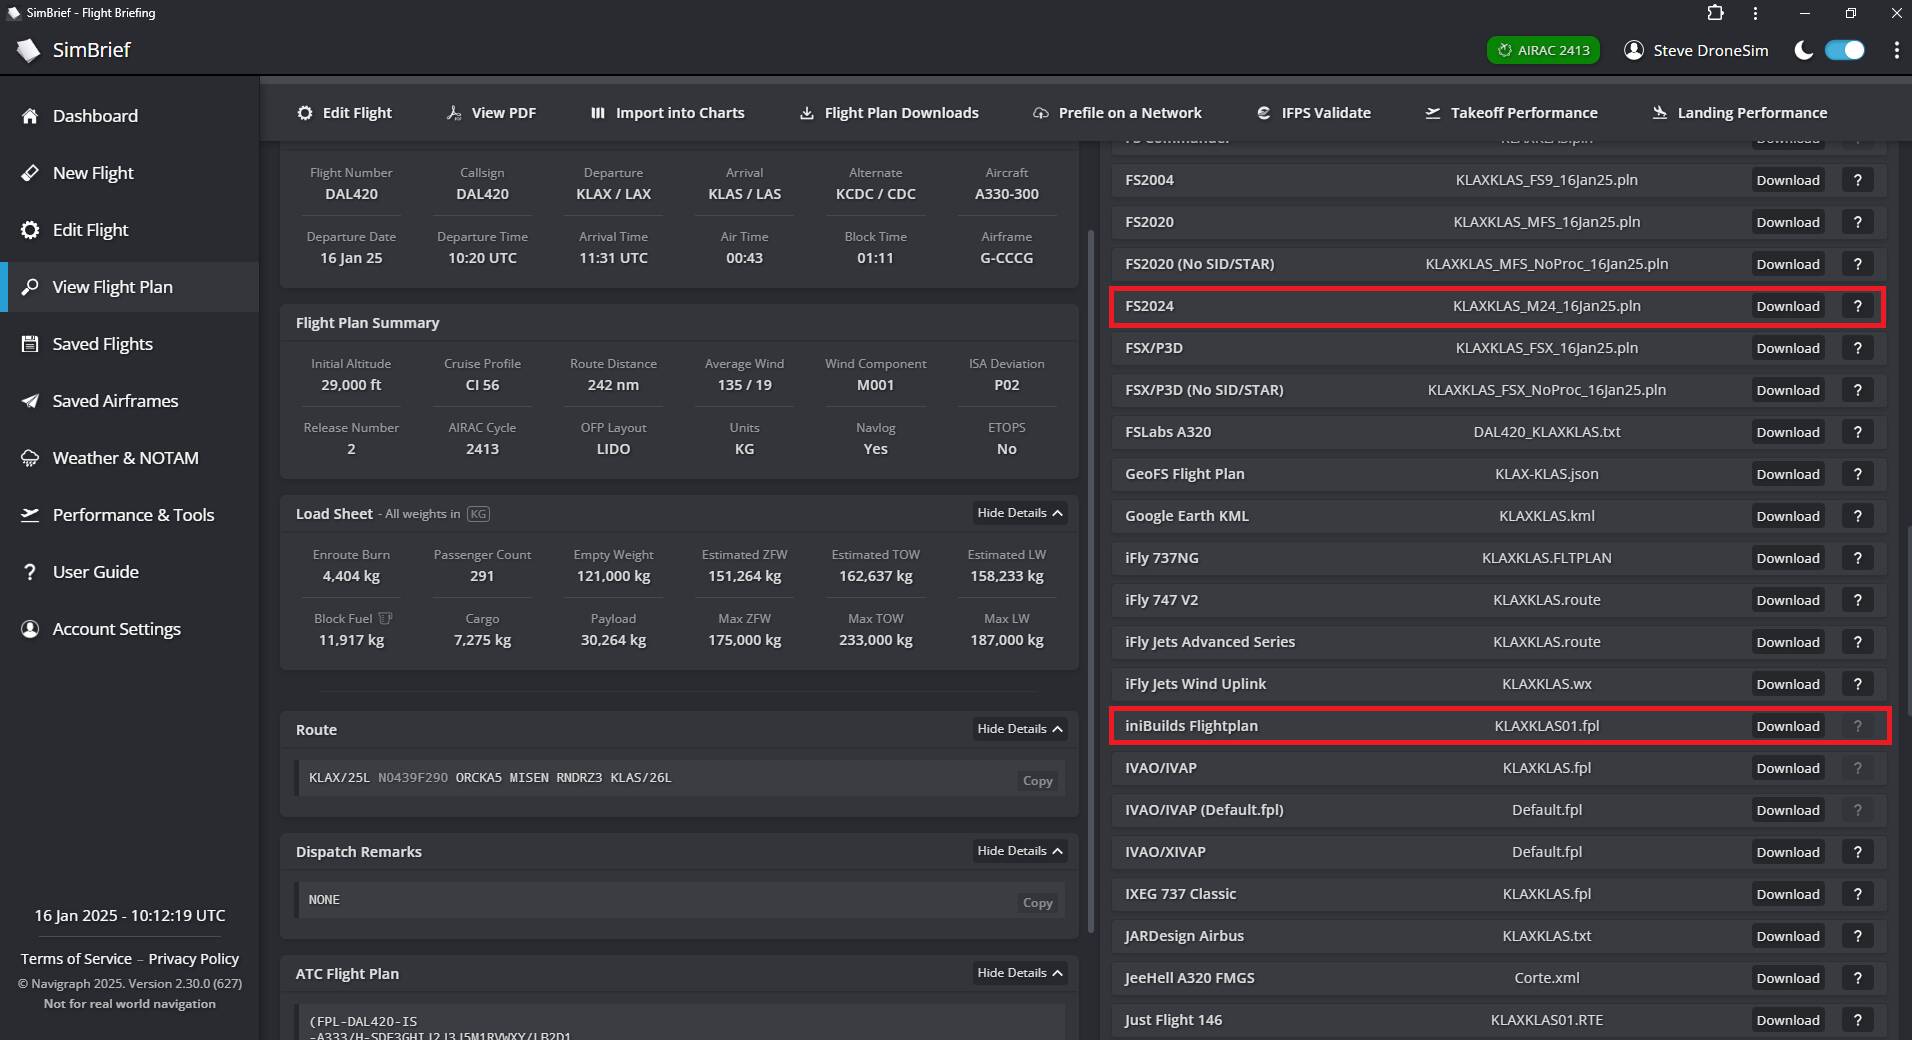Click the moon dark mode icon
The image size is (1912, 1040).
(1803, 50)
